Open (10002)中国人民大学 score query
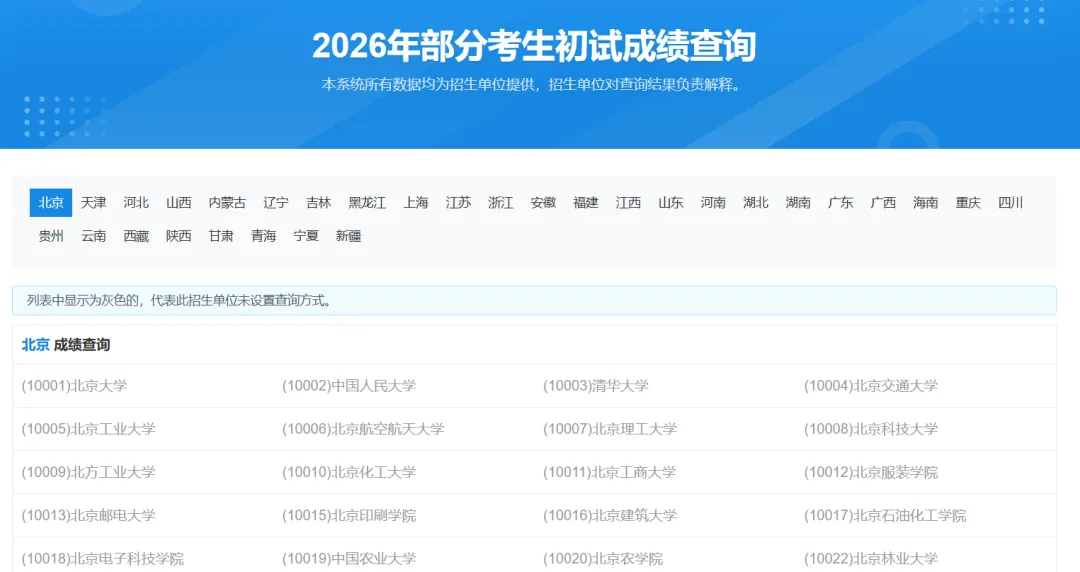The width and height of the screenshot is (1080, 572). [x=349, y=386]
